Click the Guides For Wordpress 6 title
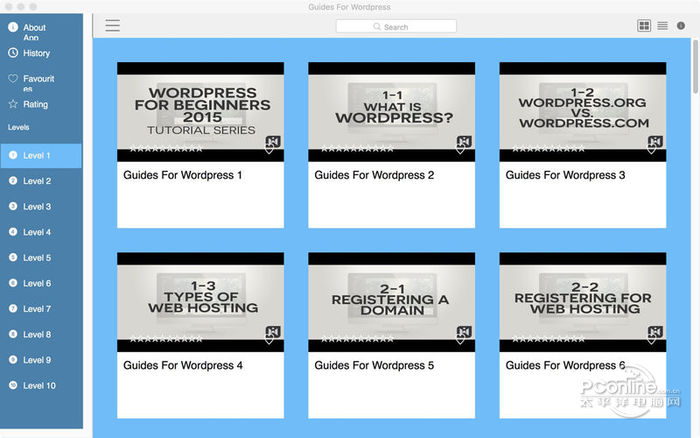700x438 pixels. (565, 365)
